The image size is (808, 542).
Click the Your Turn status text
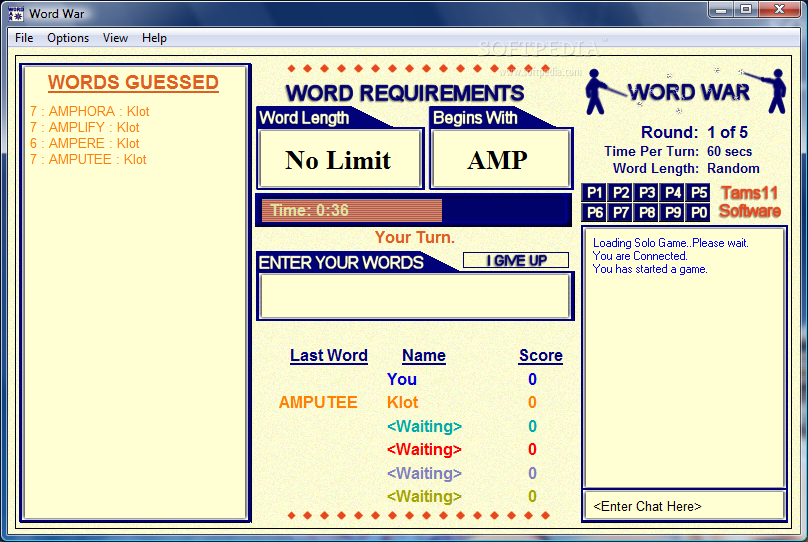[x=415, y=238]
